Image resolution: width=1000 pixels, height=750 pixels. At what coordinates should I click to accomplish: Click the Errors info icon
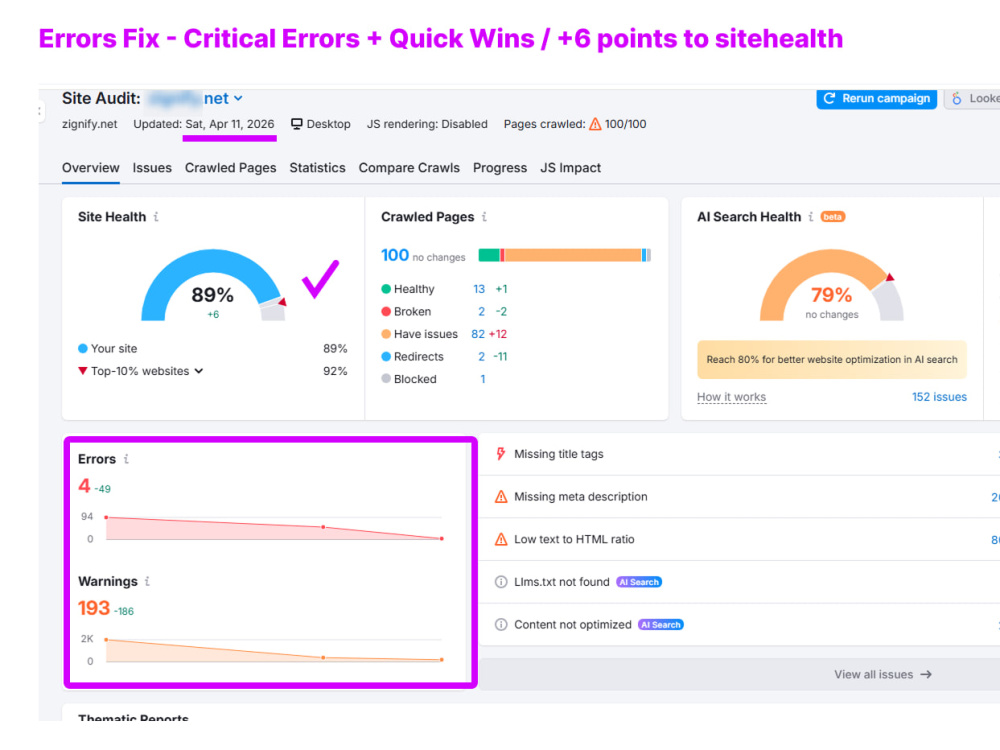(126, 459)
